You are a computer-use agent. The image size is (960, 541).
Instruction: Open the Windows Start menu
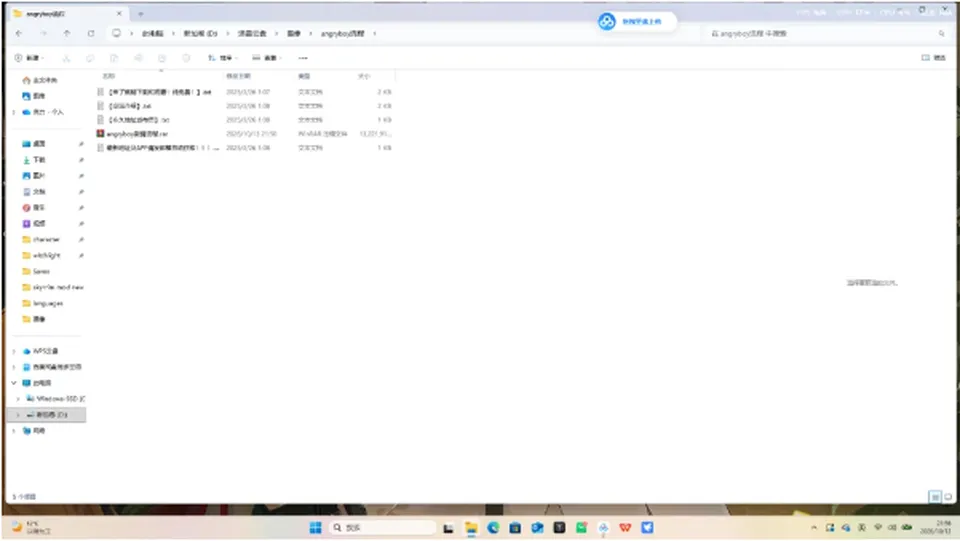[x=315, y=528]
